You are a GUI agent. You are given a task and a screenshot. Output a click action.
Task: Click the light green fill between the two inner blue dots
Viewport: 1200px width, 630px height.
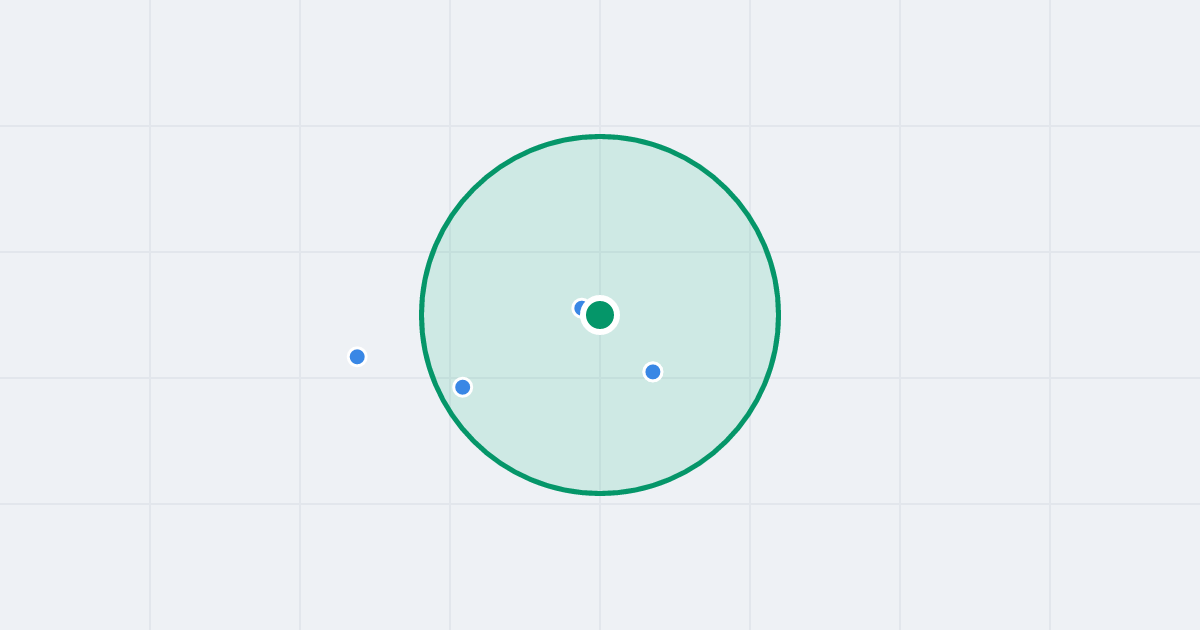(557, 379)
